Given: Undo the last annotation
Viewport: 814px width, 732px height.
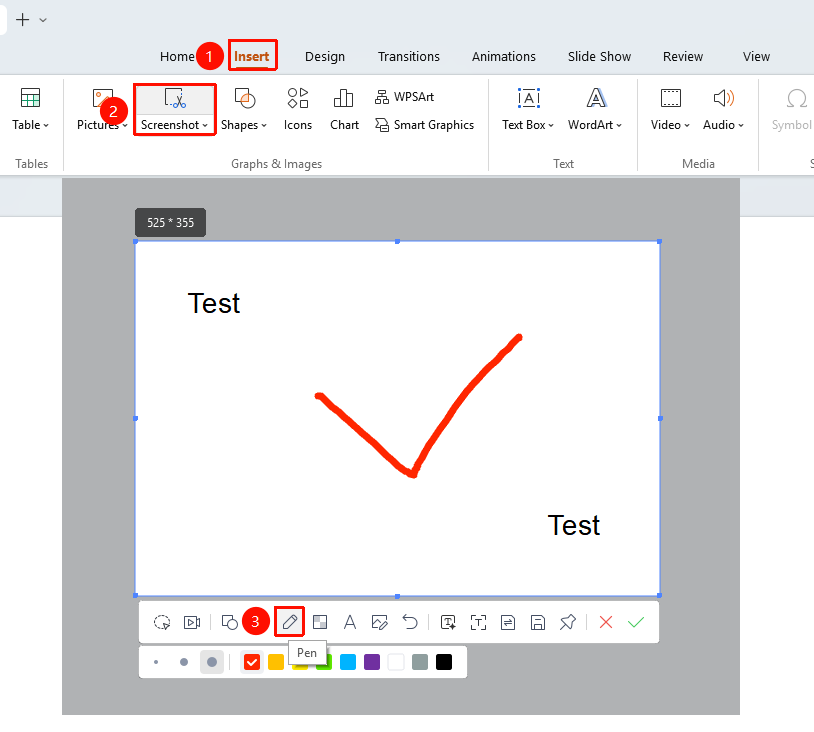Looking at the screenshot, I should tap(410, 621).
